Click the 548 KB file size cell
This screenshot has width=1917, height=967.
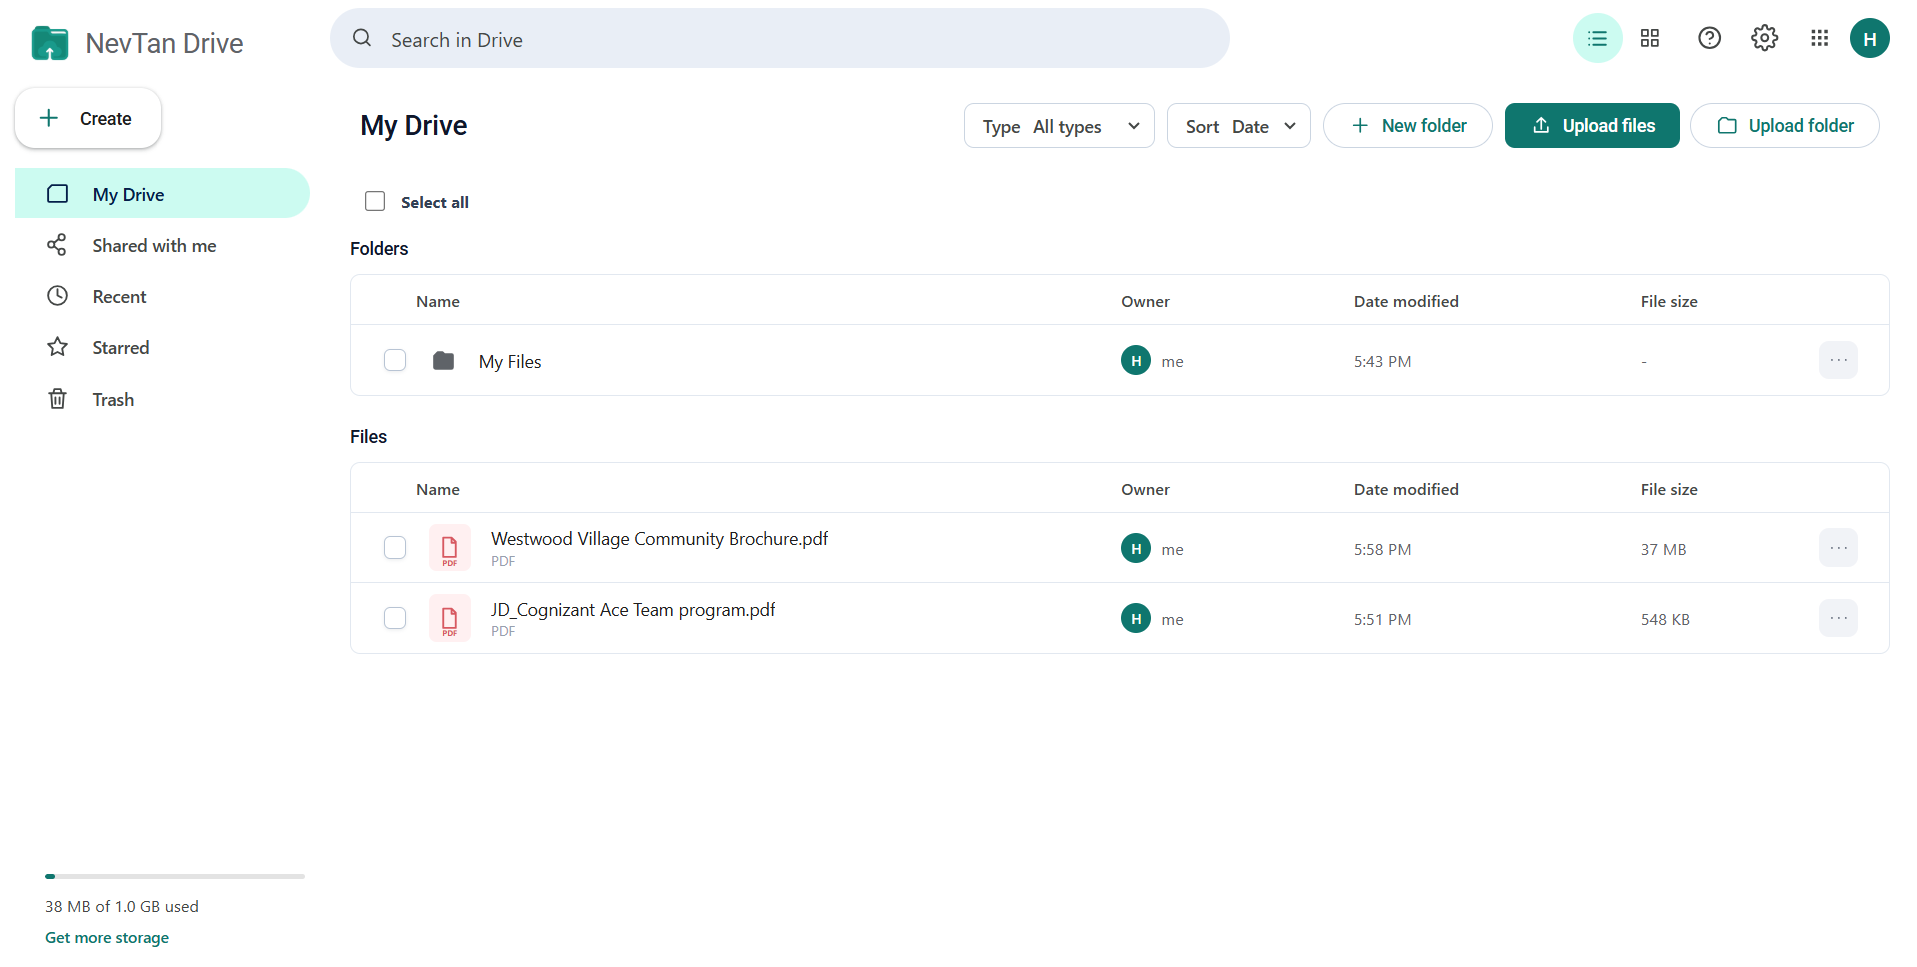(1665, 619)
